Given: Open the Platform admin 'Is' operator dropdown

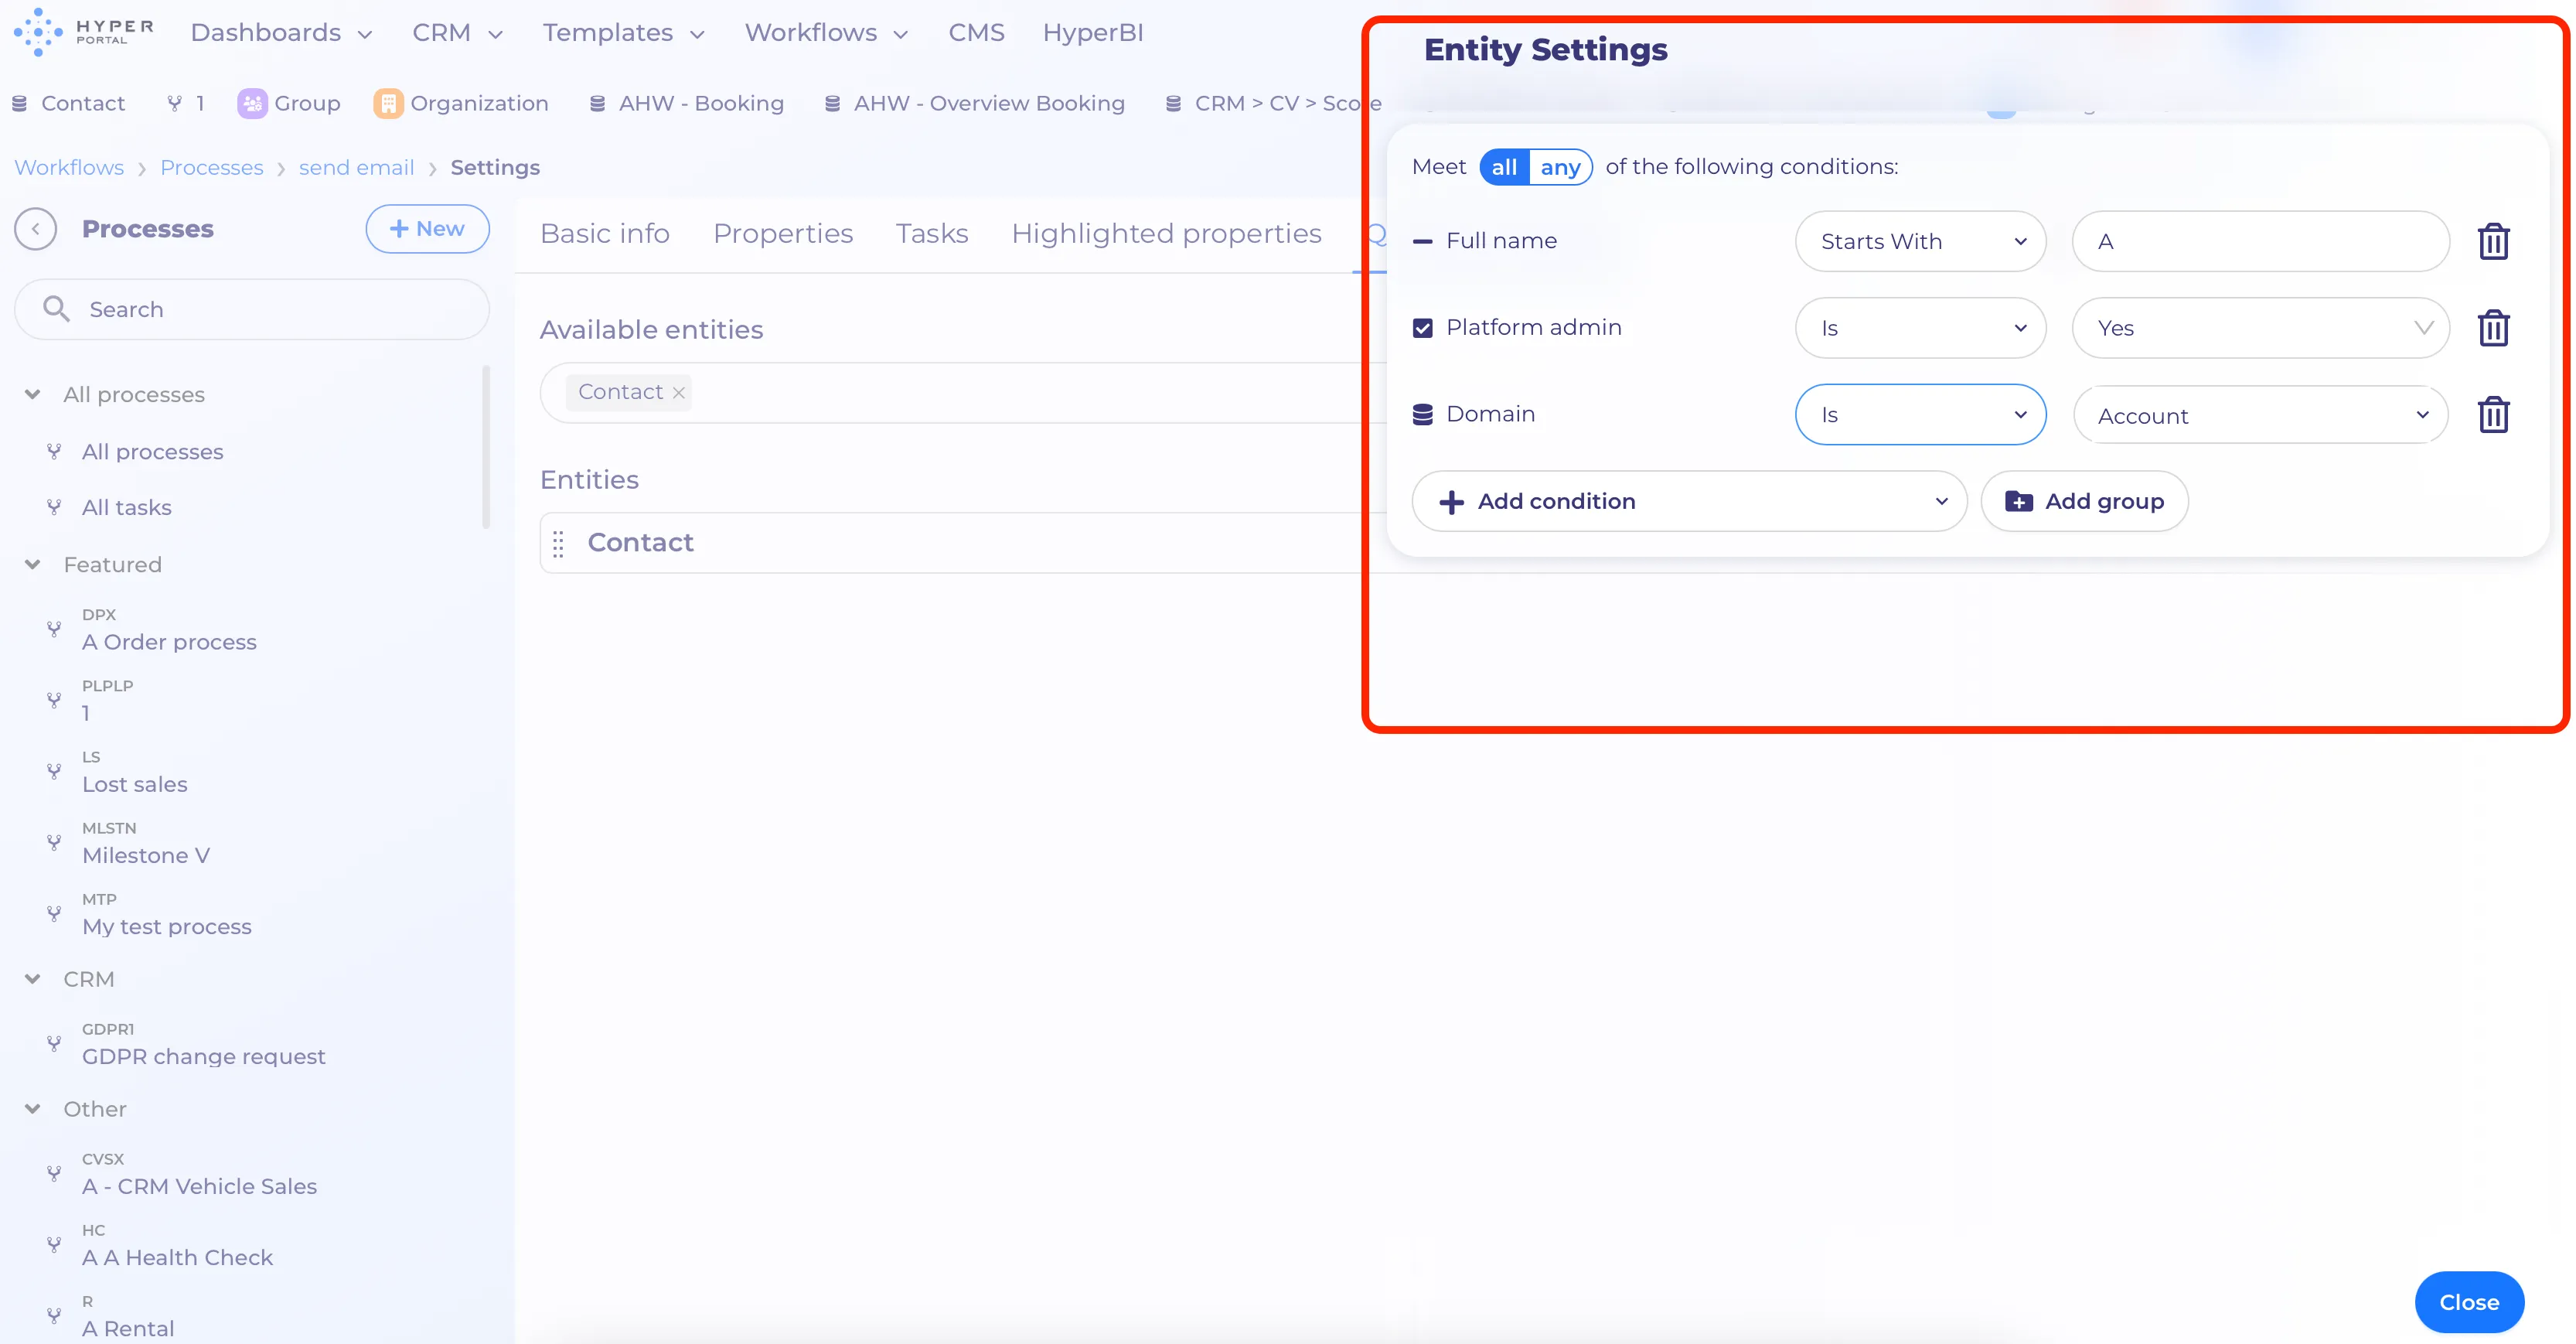Looking at the screenshot, I should (1920, 328).
